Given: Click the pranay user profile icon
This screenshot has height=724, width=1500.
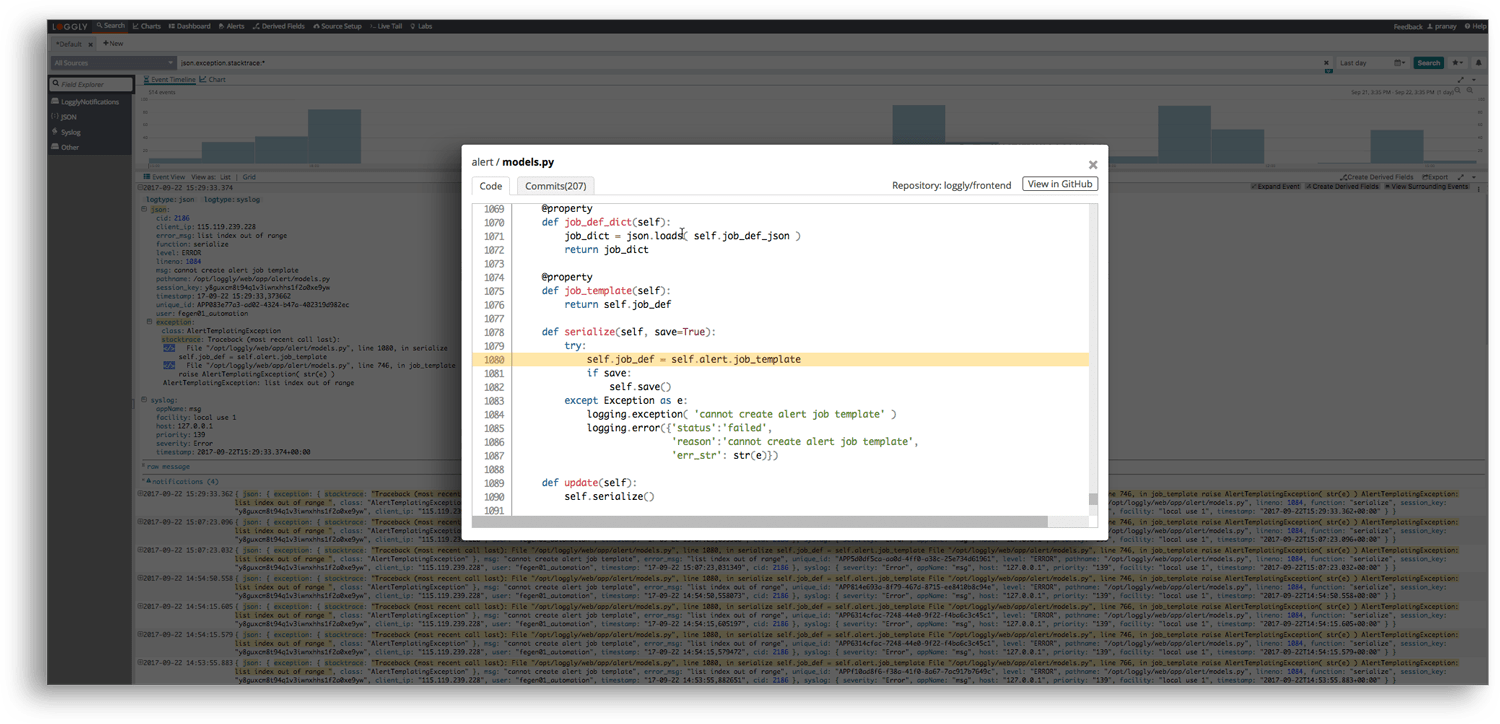Looking at the screenshot, I should point(1431,27).
